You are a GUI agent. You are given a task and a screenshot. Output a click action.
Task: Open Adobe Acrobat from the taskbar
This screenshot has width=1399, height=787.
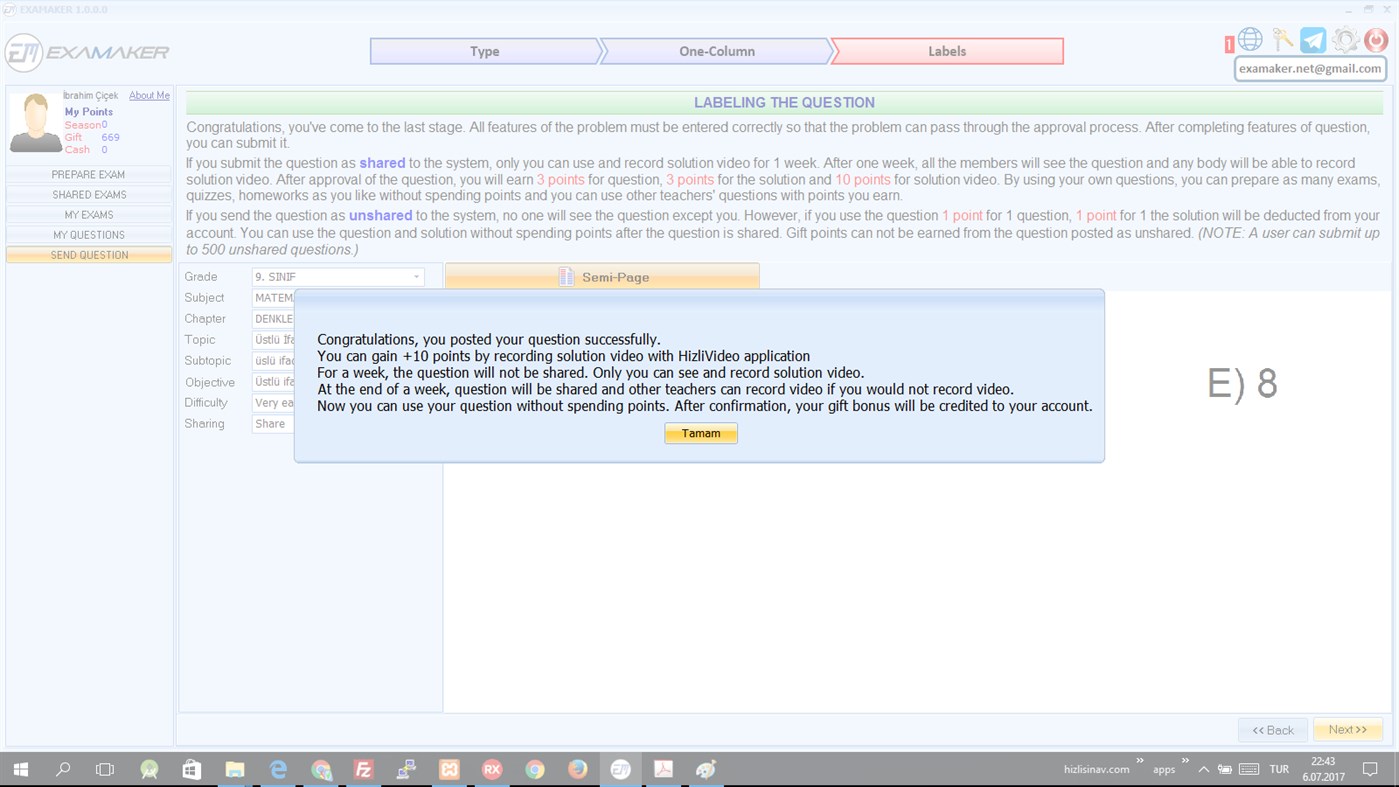pyautogui.click(x=663, y=768)
